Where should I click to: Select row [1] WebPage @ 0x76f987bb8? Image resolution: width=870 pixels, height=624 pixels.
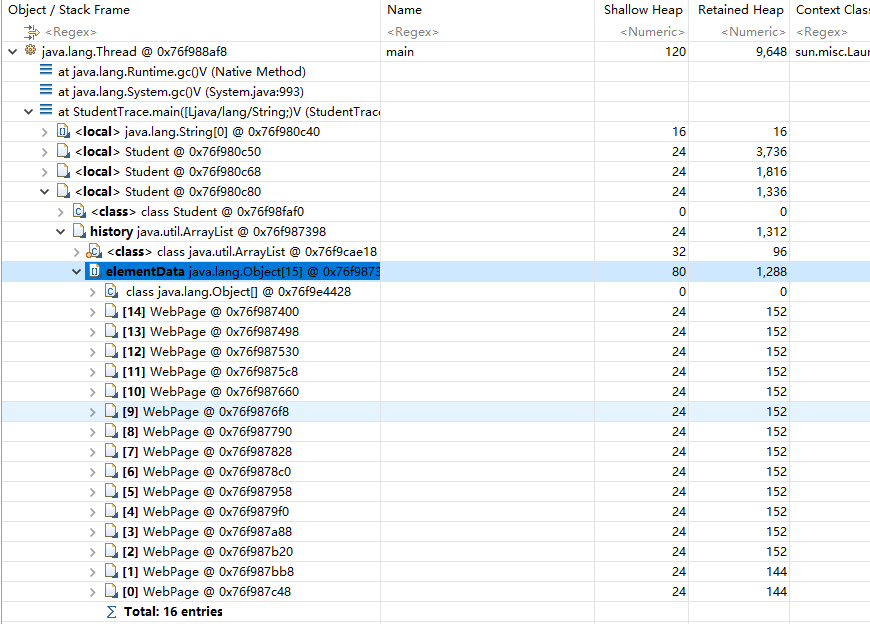tap(435, 571)
